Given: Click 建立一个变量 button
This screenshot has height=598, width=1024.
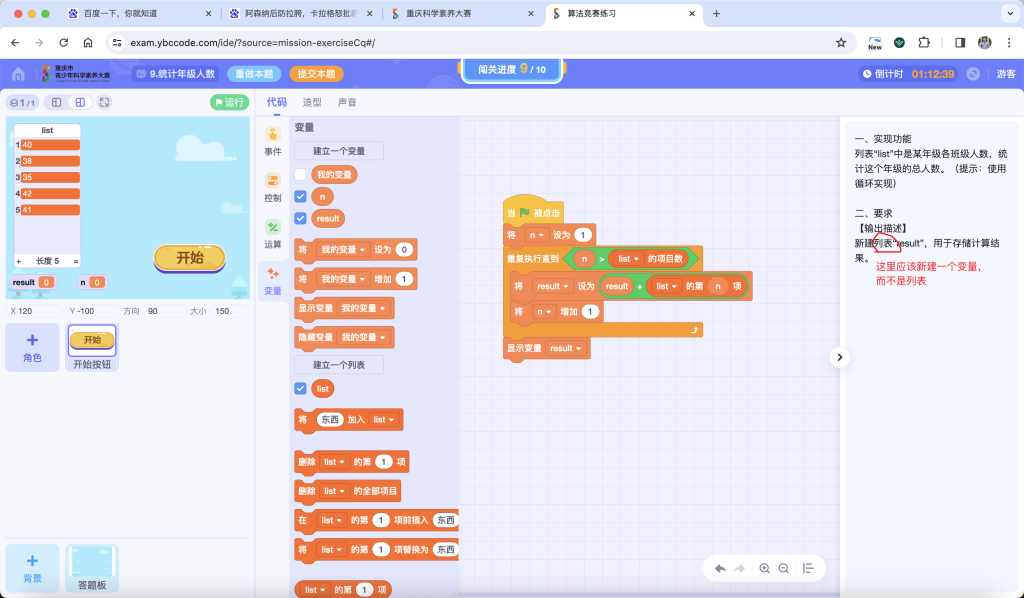Looking at the screenshot, I should point(339,151).
